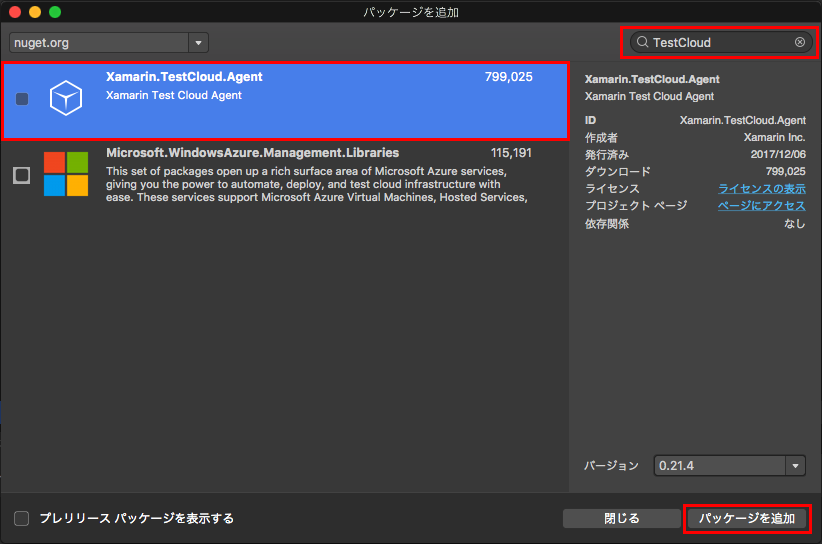
Task: Click the Azure package description text
Action: [x=317, y=184]
